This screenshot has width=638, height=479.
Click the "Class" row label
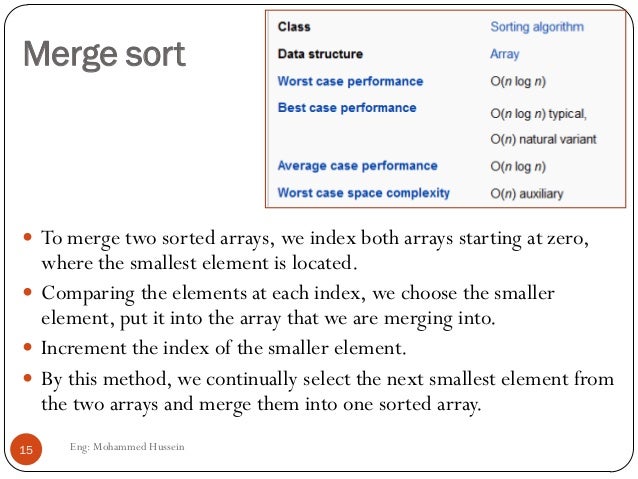click(294, 27)
